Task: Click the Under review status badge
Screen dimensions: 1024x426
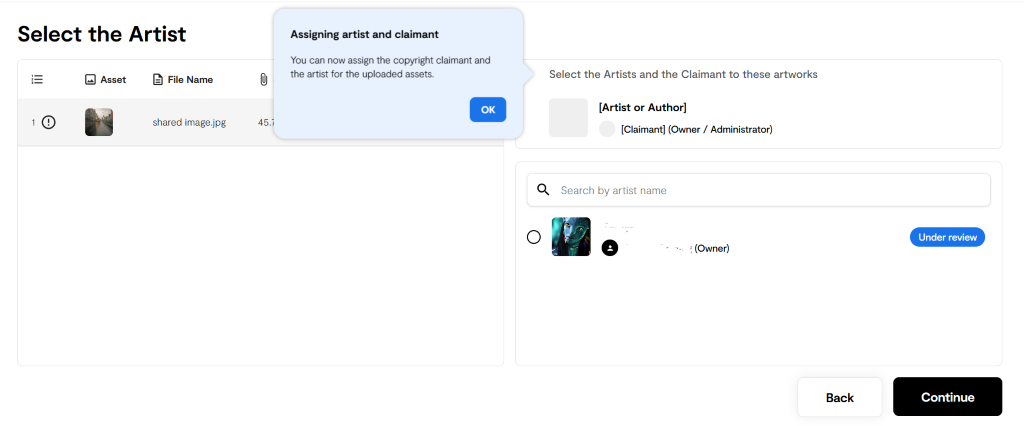Action: point(947,237)
